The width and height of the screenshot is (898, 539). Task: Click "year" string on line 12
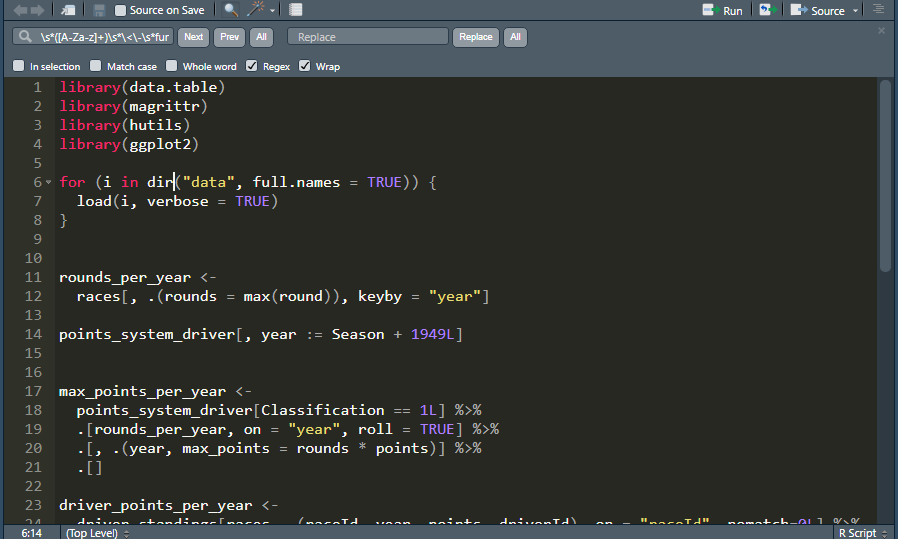(x=455, y=296)
